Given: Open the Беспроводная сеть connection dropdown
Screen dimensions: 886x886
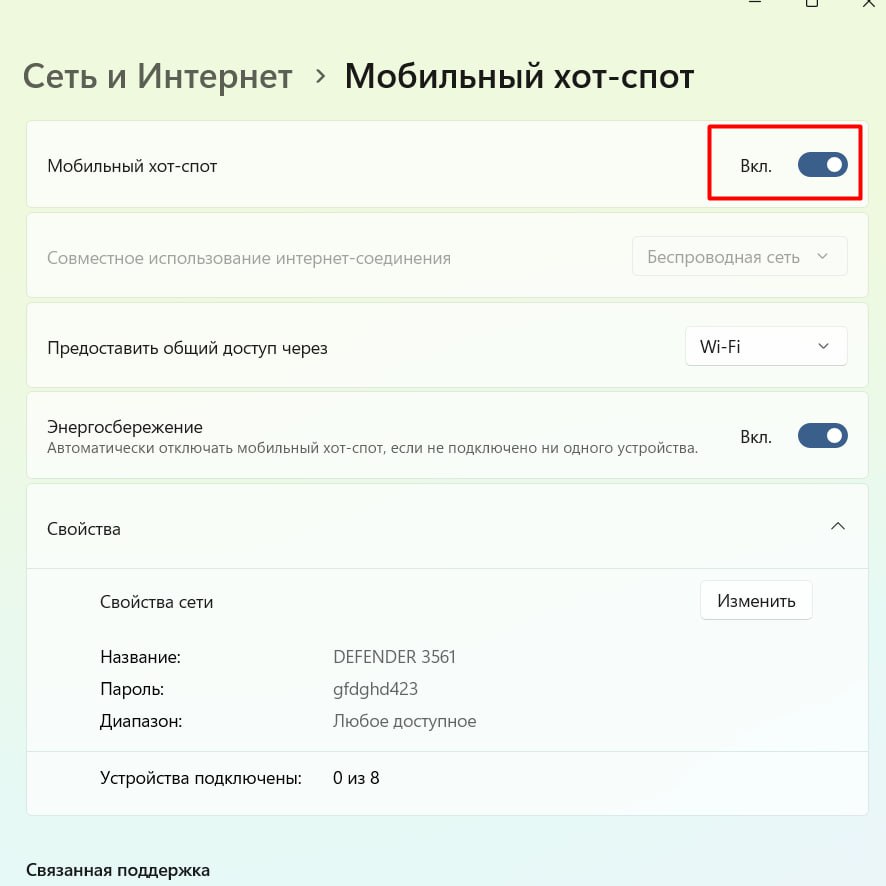Looking at the screenshot, I should [739, 257].
